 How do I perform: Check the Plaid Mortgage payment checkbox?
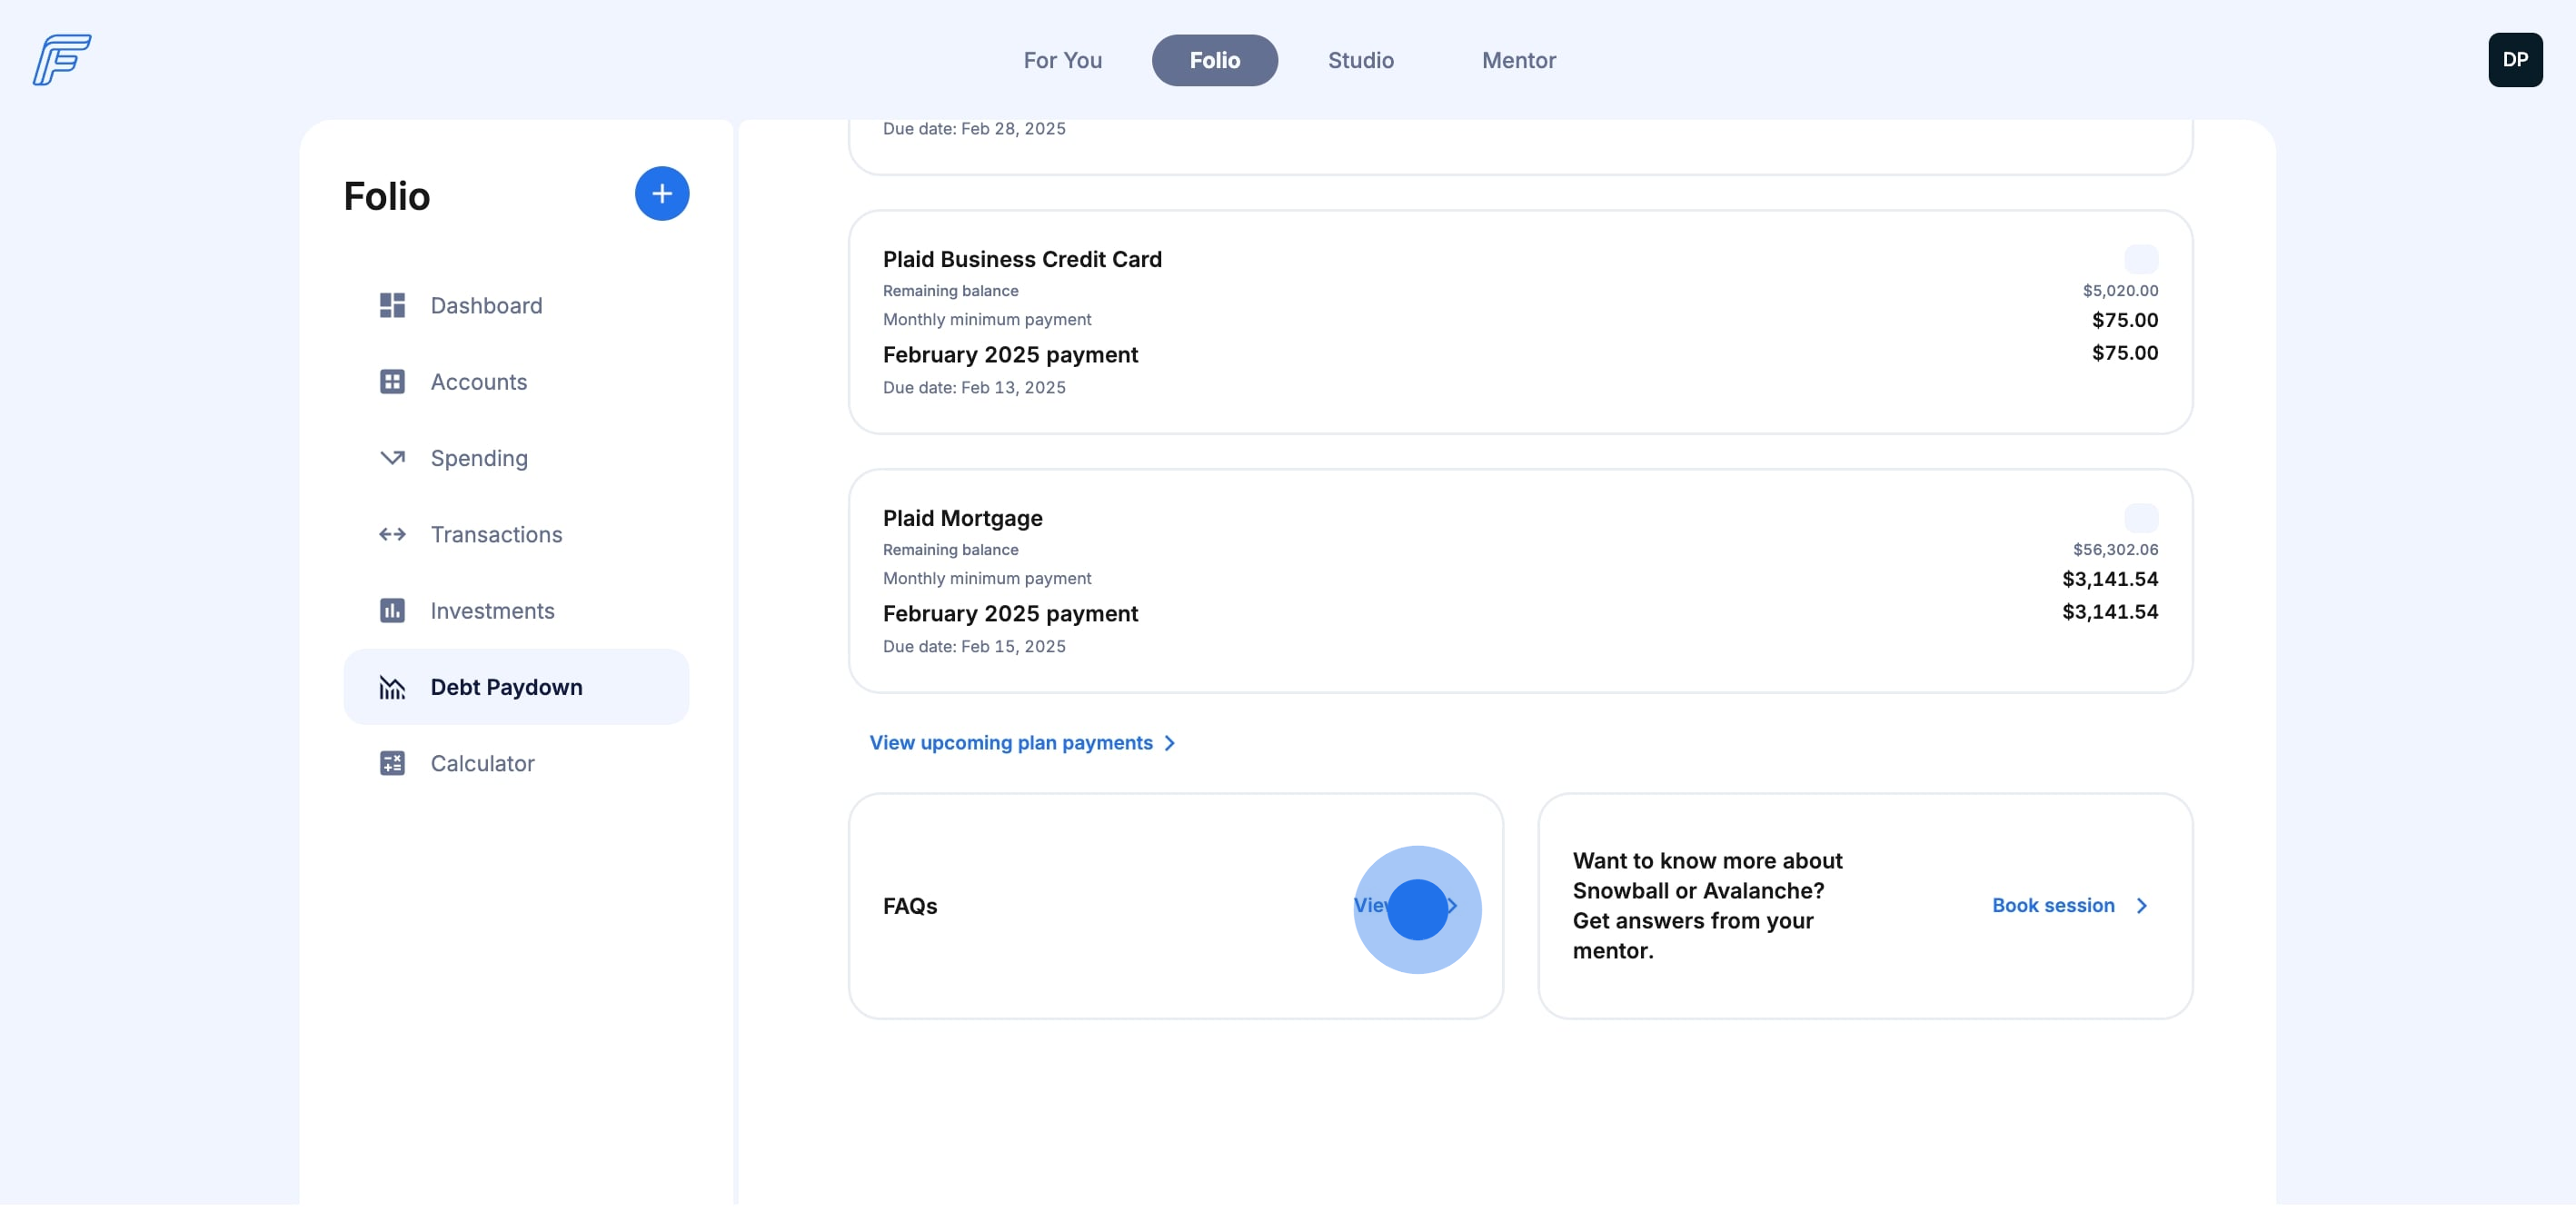point(2140,518)
